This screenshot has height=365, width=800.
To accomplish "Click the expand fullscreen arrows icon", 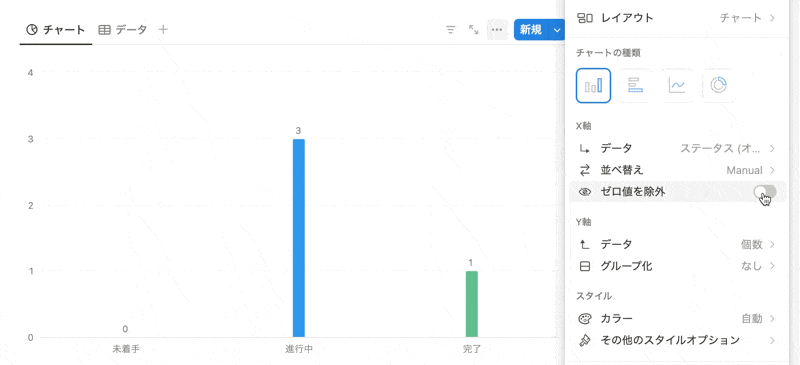I will click(x=473, y=30).
